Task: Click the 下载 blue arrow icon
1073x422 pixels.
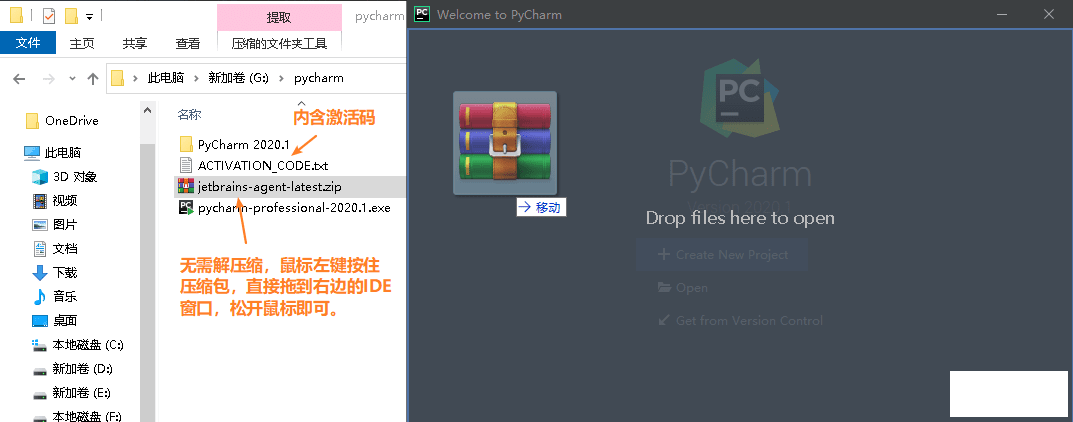Action: pyautogui.click(x=40, y=273)
